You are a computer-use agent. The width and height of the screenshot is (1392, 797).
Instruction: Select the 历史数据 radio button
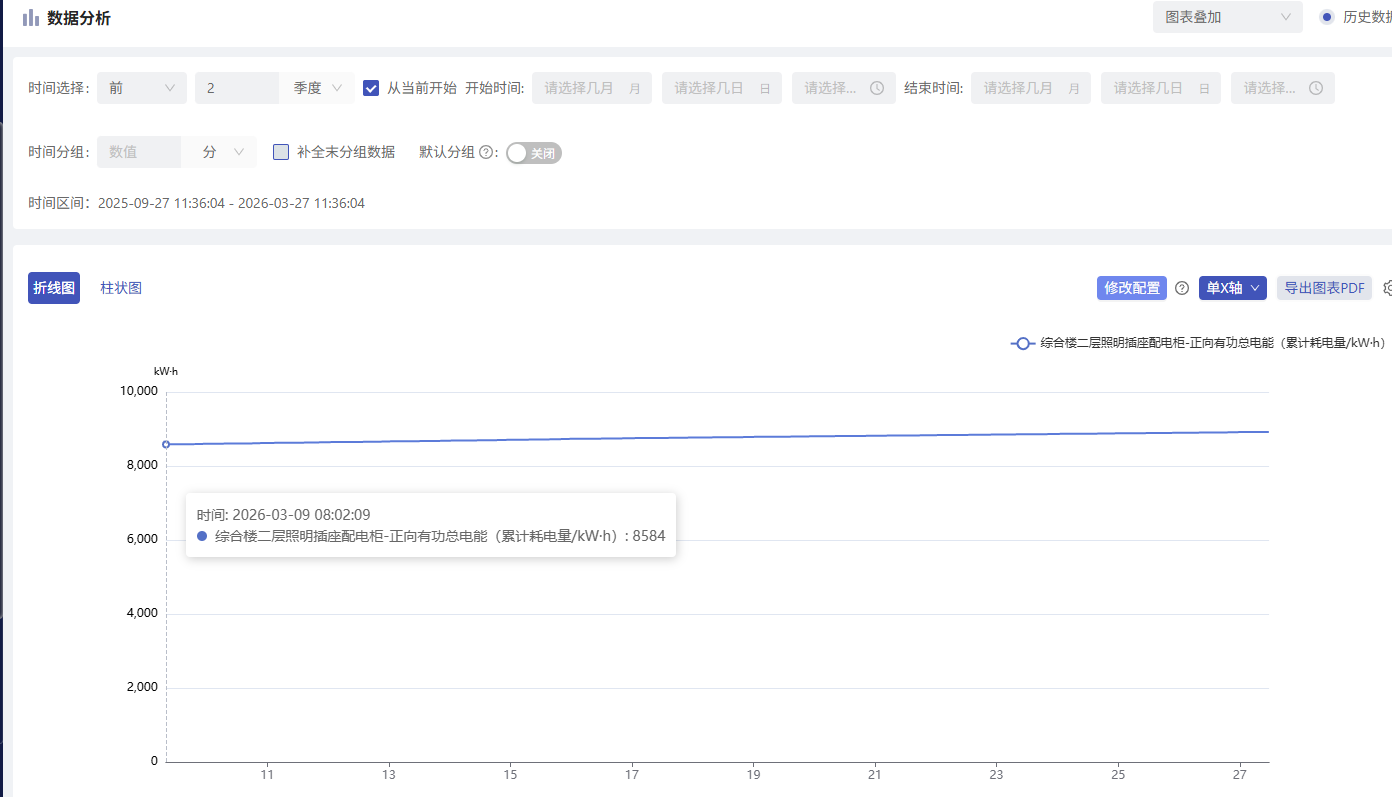point(1327,17)
